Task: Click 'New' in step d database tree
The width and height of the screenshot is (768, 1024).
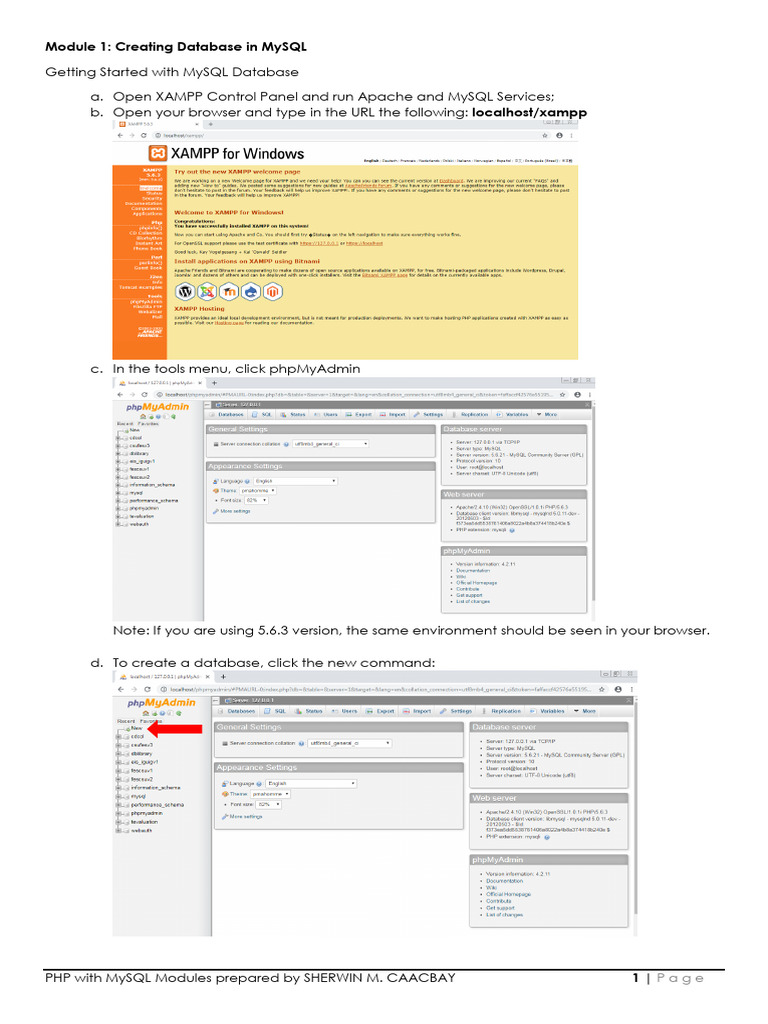Action: click(135, 728)
